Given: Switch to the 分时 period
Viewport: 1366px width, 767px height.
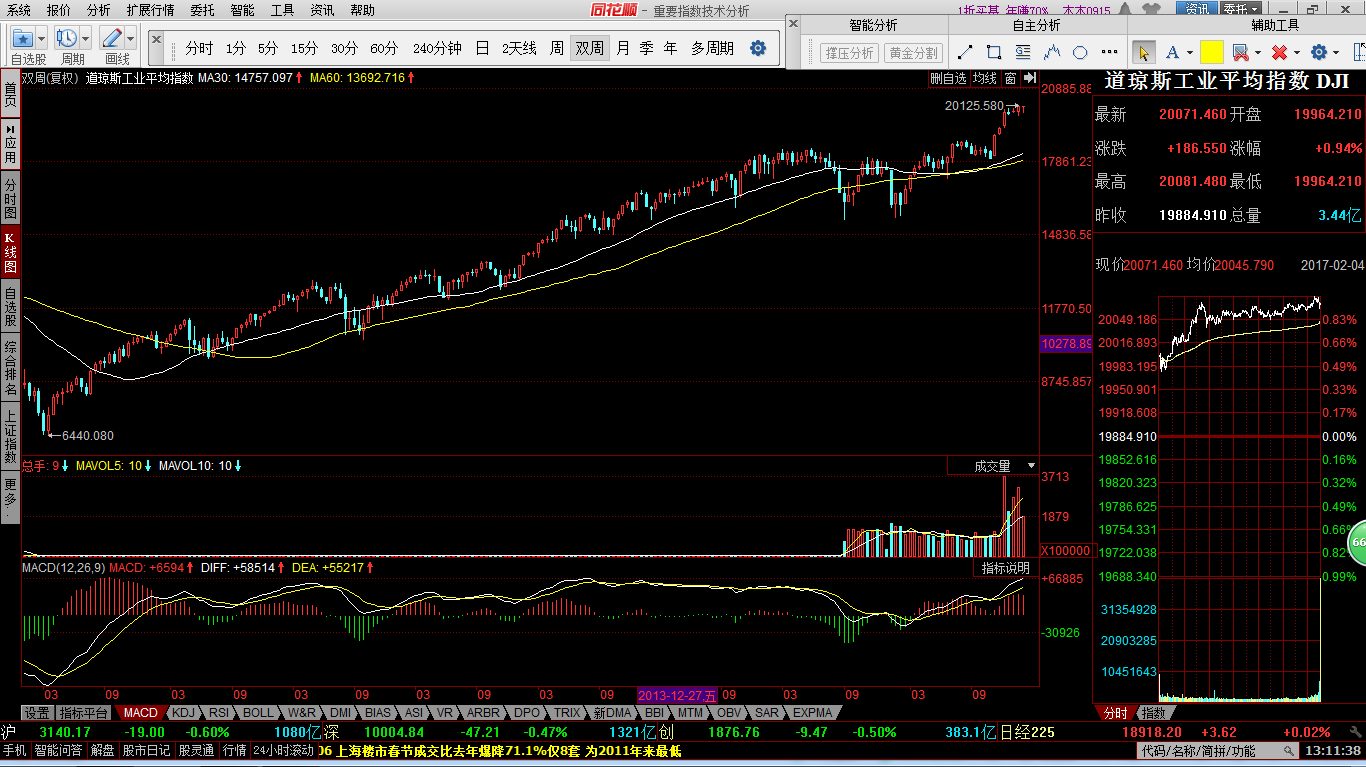Looking at the screenshot, I should point(199,48).
